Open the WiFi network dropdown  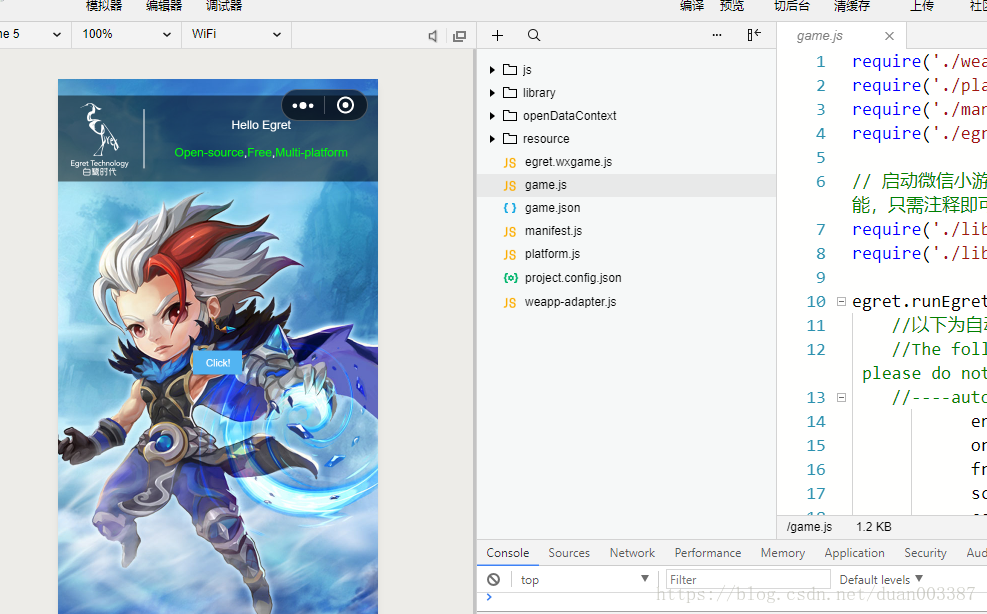pyautogui.click(x=236, y=34)
